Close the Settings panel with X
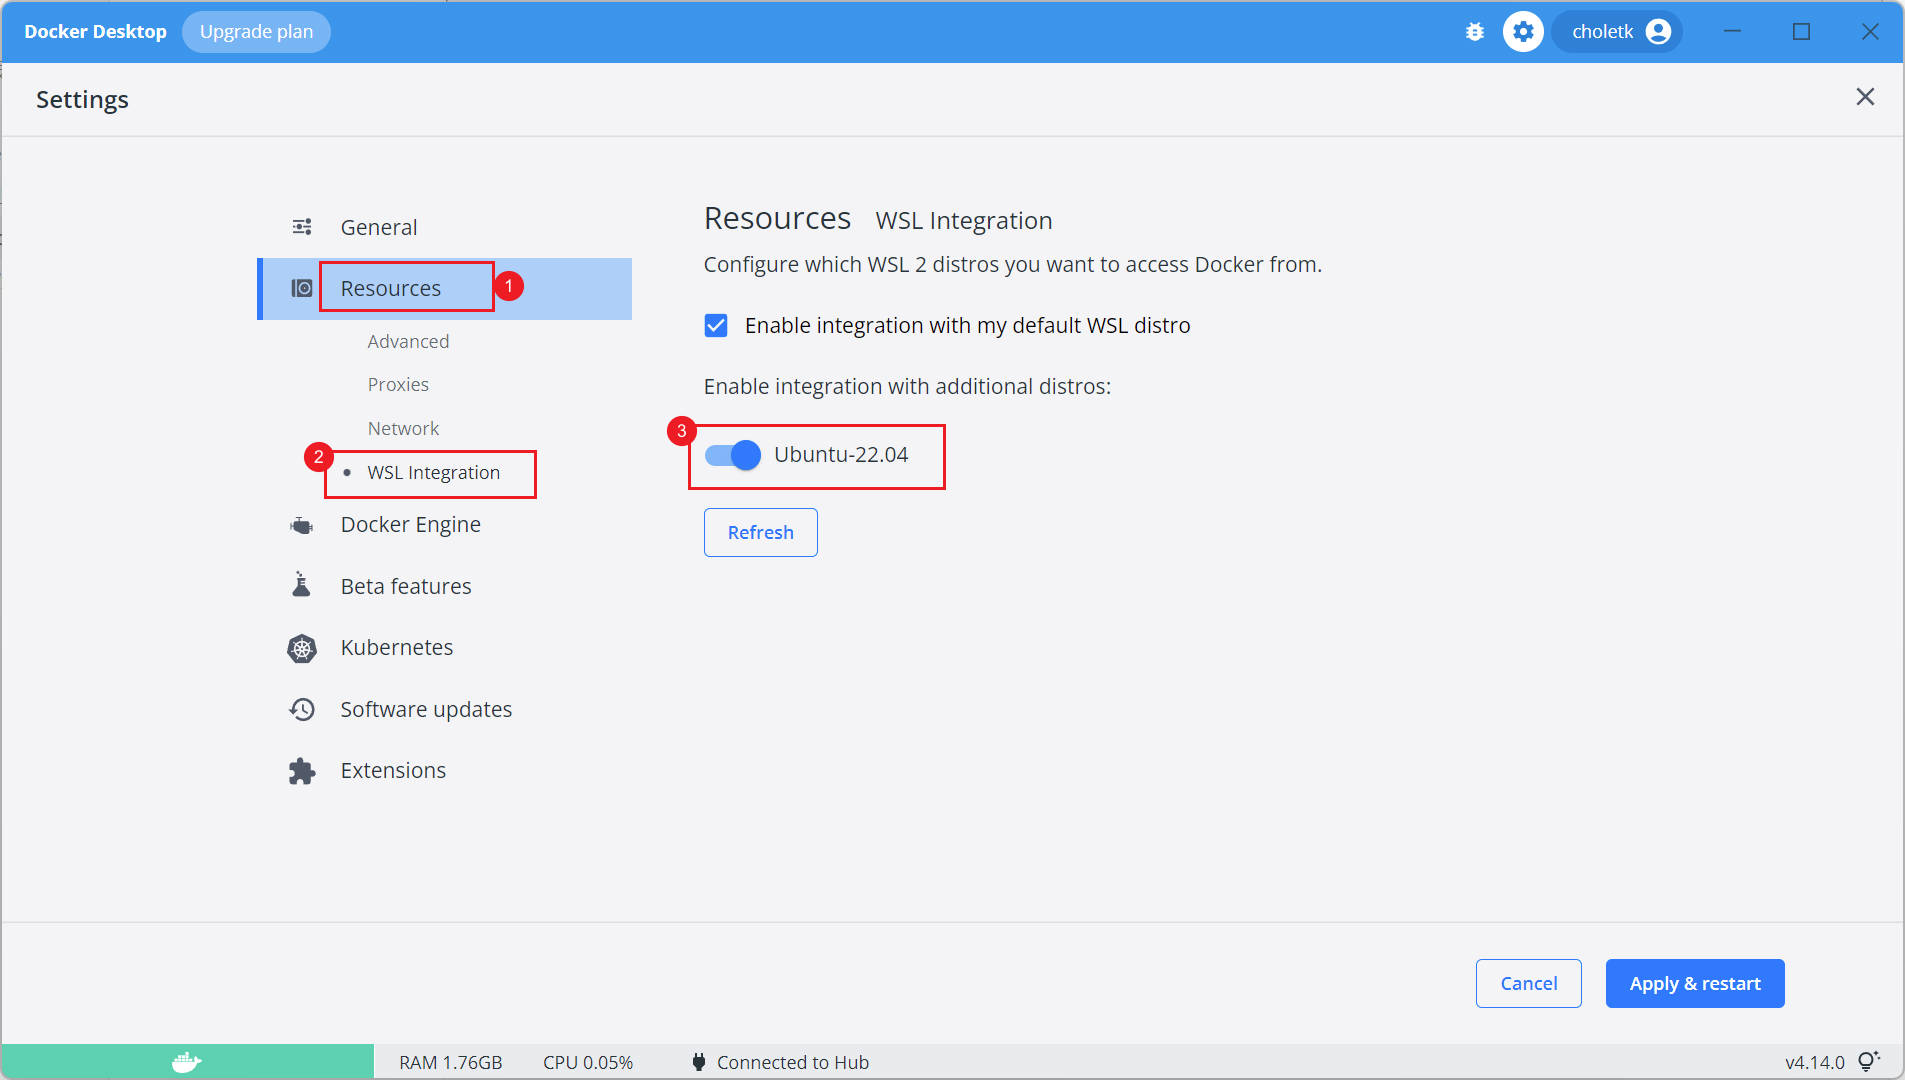The height and width of the screenshot is (1080, 1905). (x=1865, y=97)
